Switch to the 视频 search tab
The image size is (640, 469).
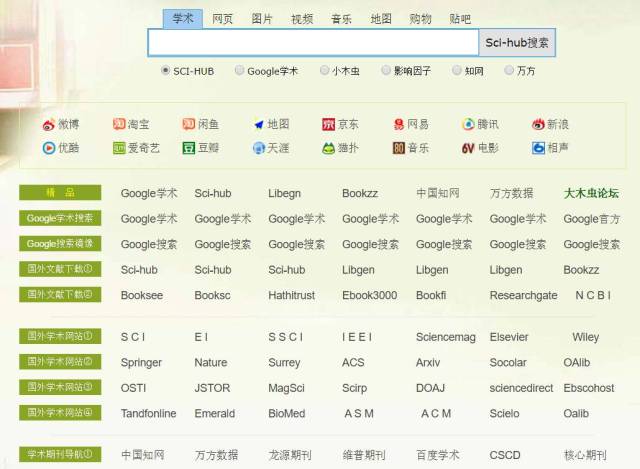coord(302,19)
